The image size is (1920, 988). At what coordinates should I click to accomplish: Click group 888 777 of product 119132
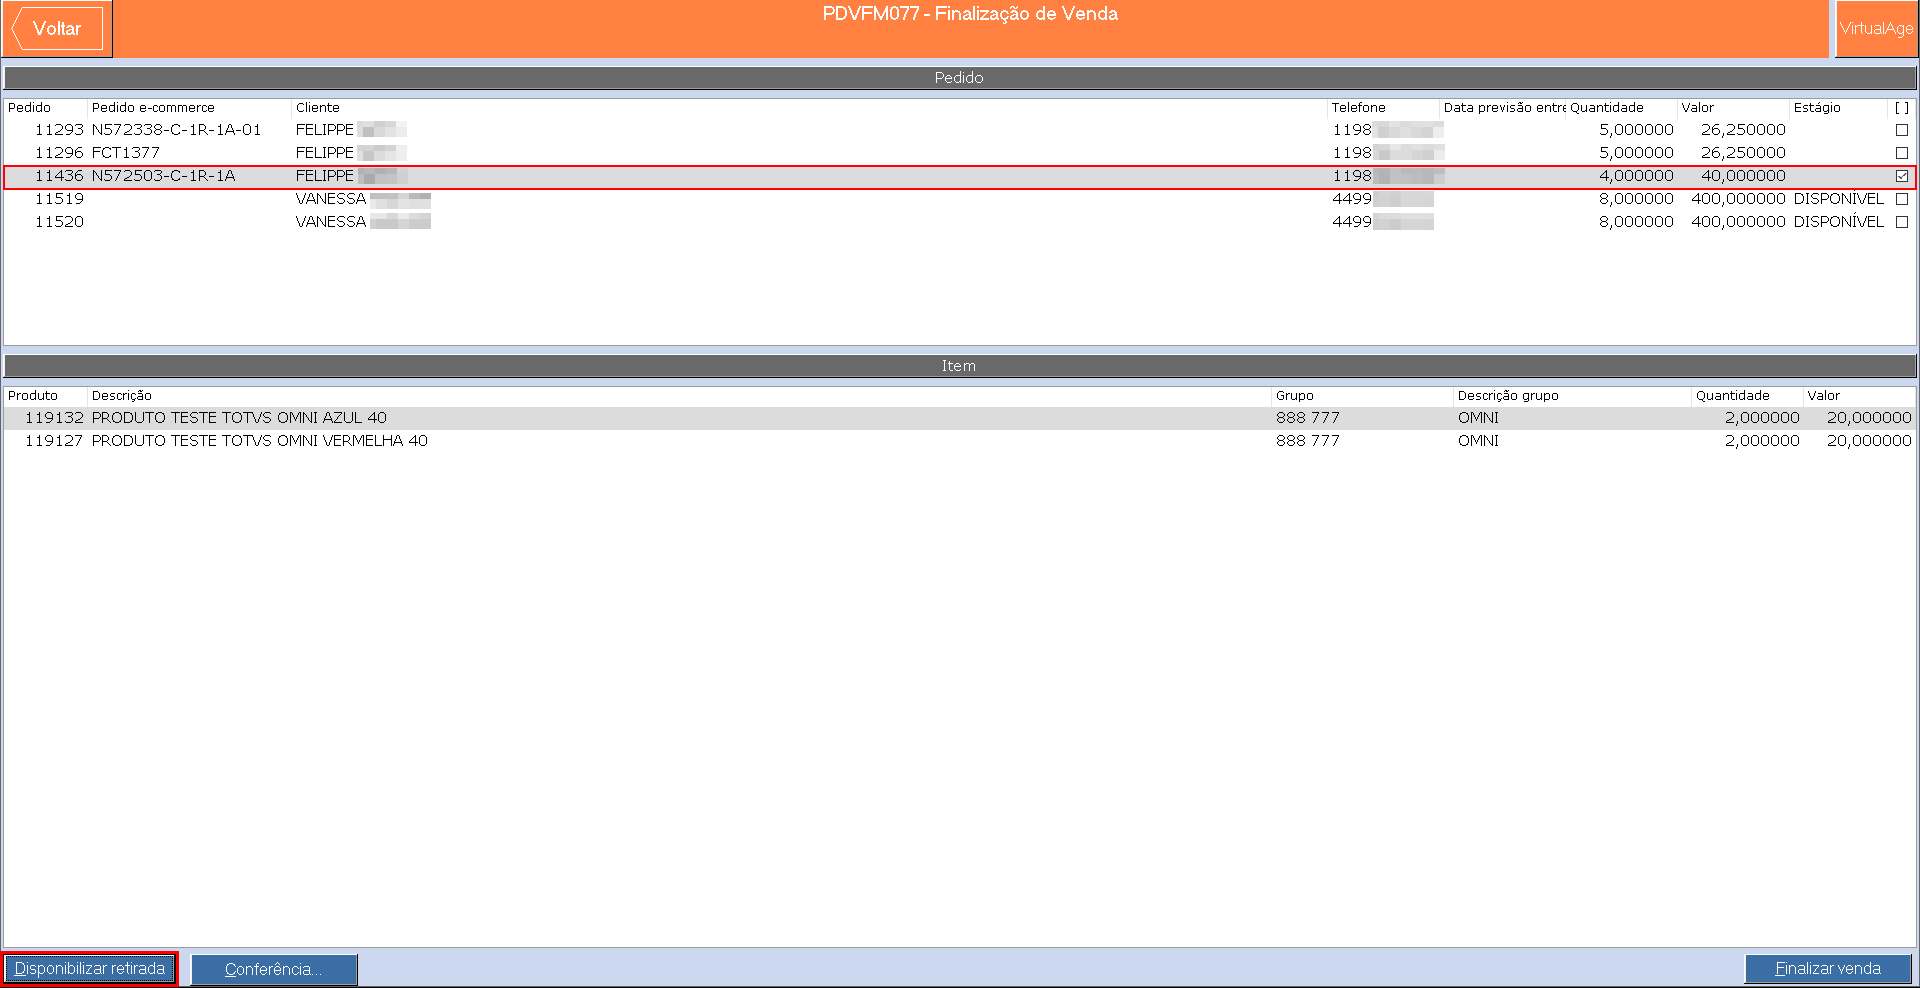tap(1307, 418)
